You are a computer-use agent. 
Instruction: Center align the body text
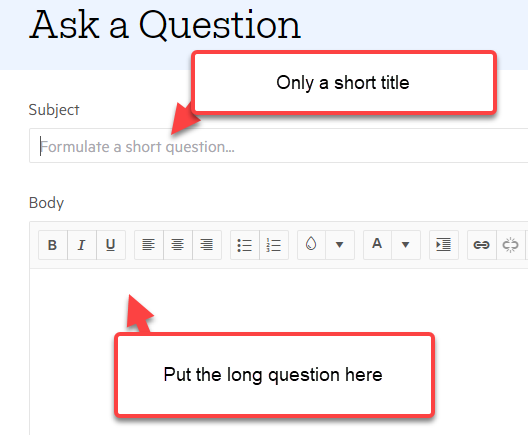(178, 245)
